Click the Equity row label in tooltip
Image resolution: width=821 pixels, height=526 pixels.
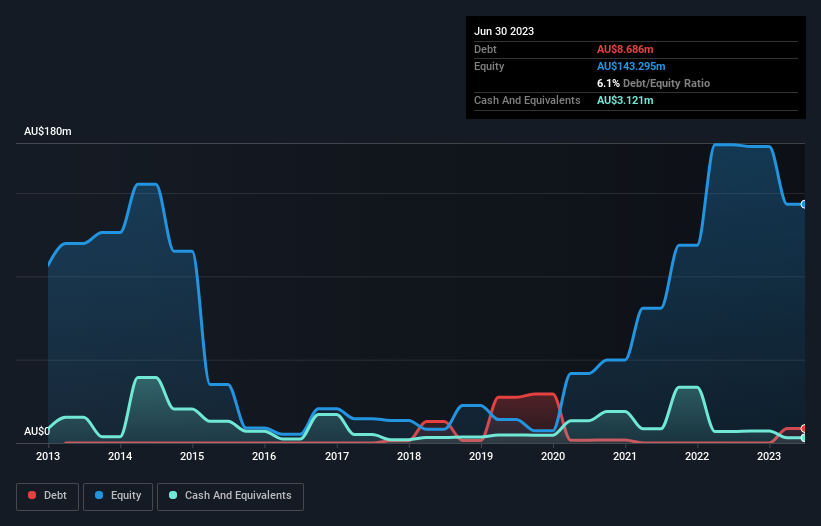click(x=489, y=66)
